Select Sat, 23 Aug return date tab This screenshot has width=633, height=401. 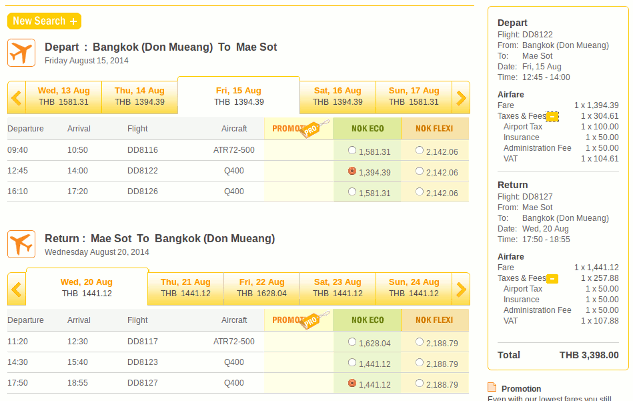point(337,288)
